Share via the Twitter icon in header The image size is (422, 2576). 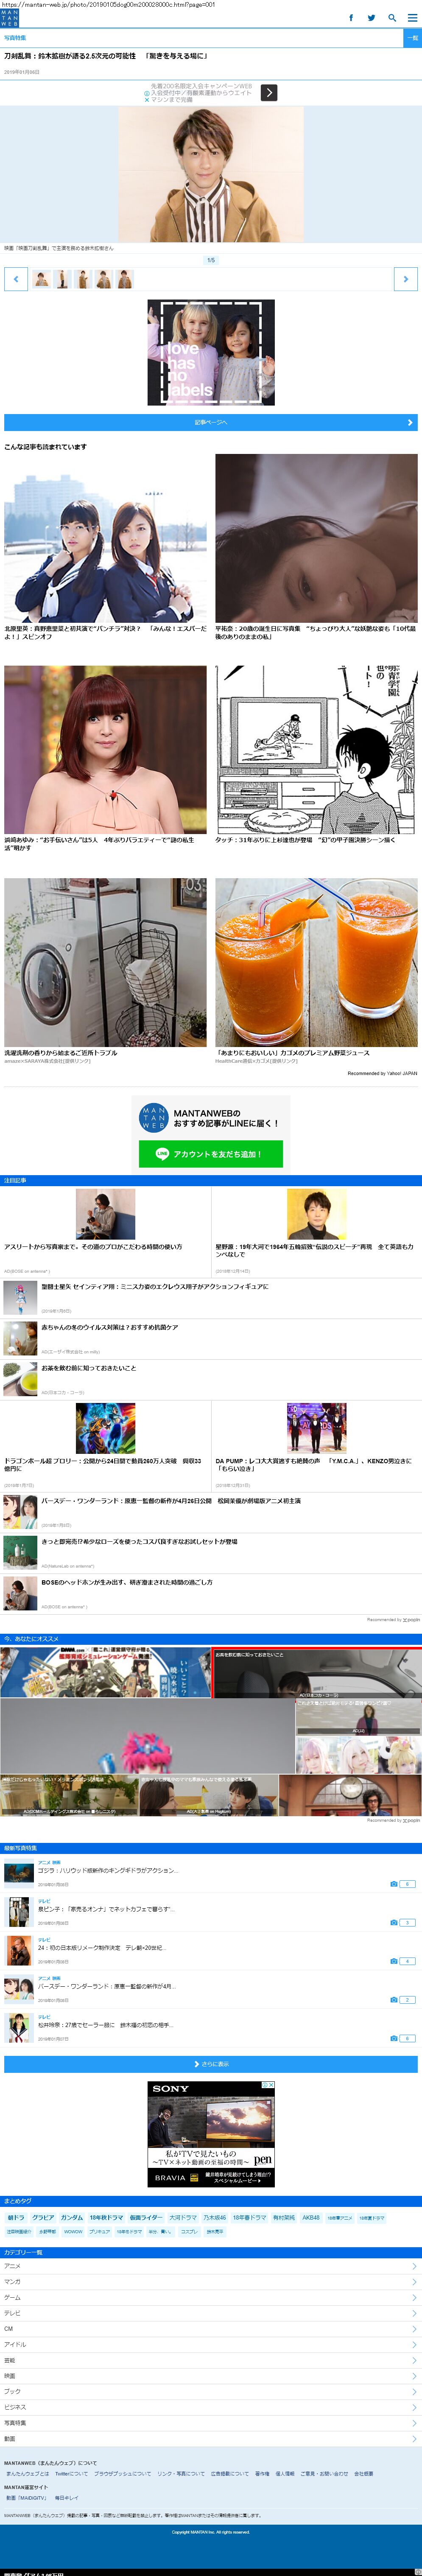tap(371, 18)
